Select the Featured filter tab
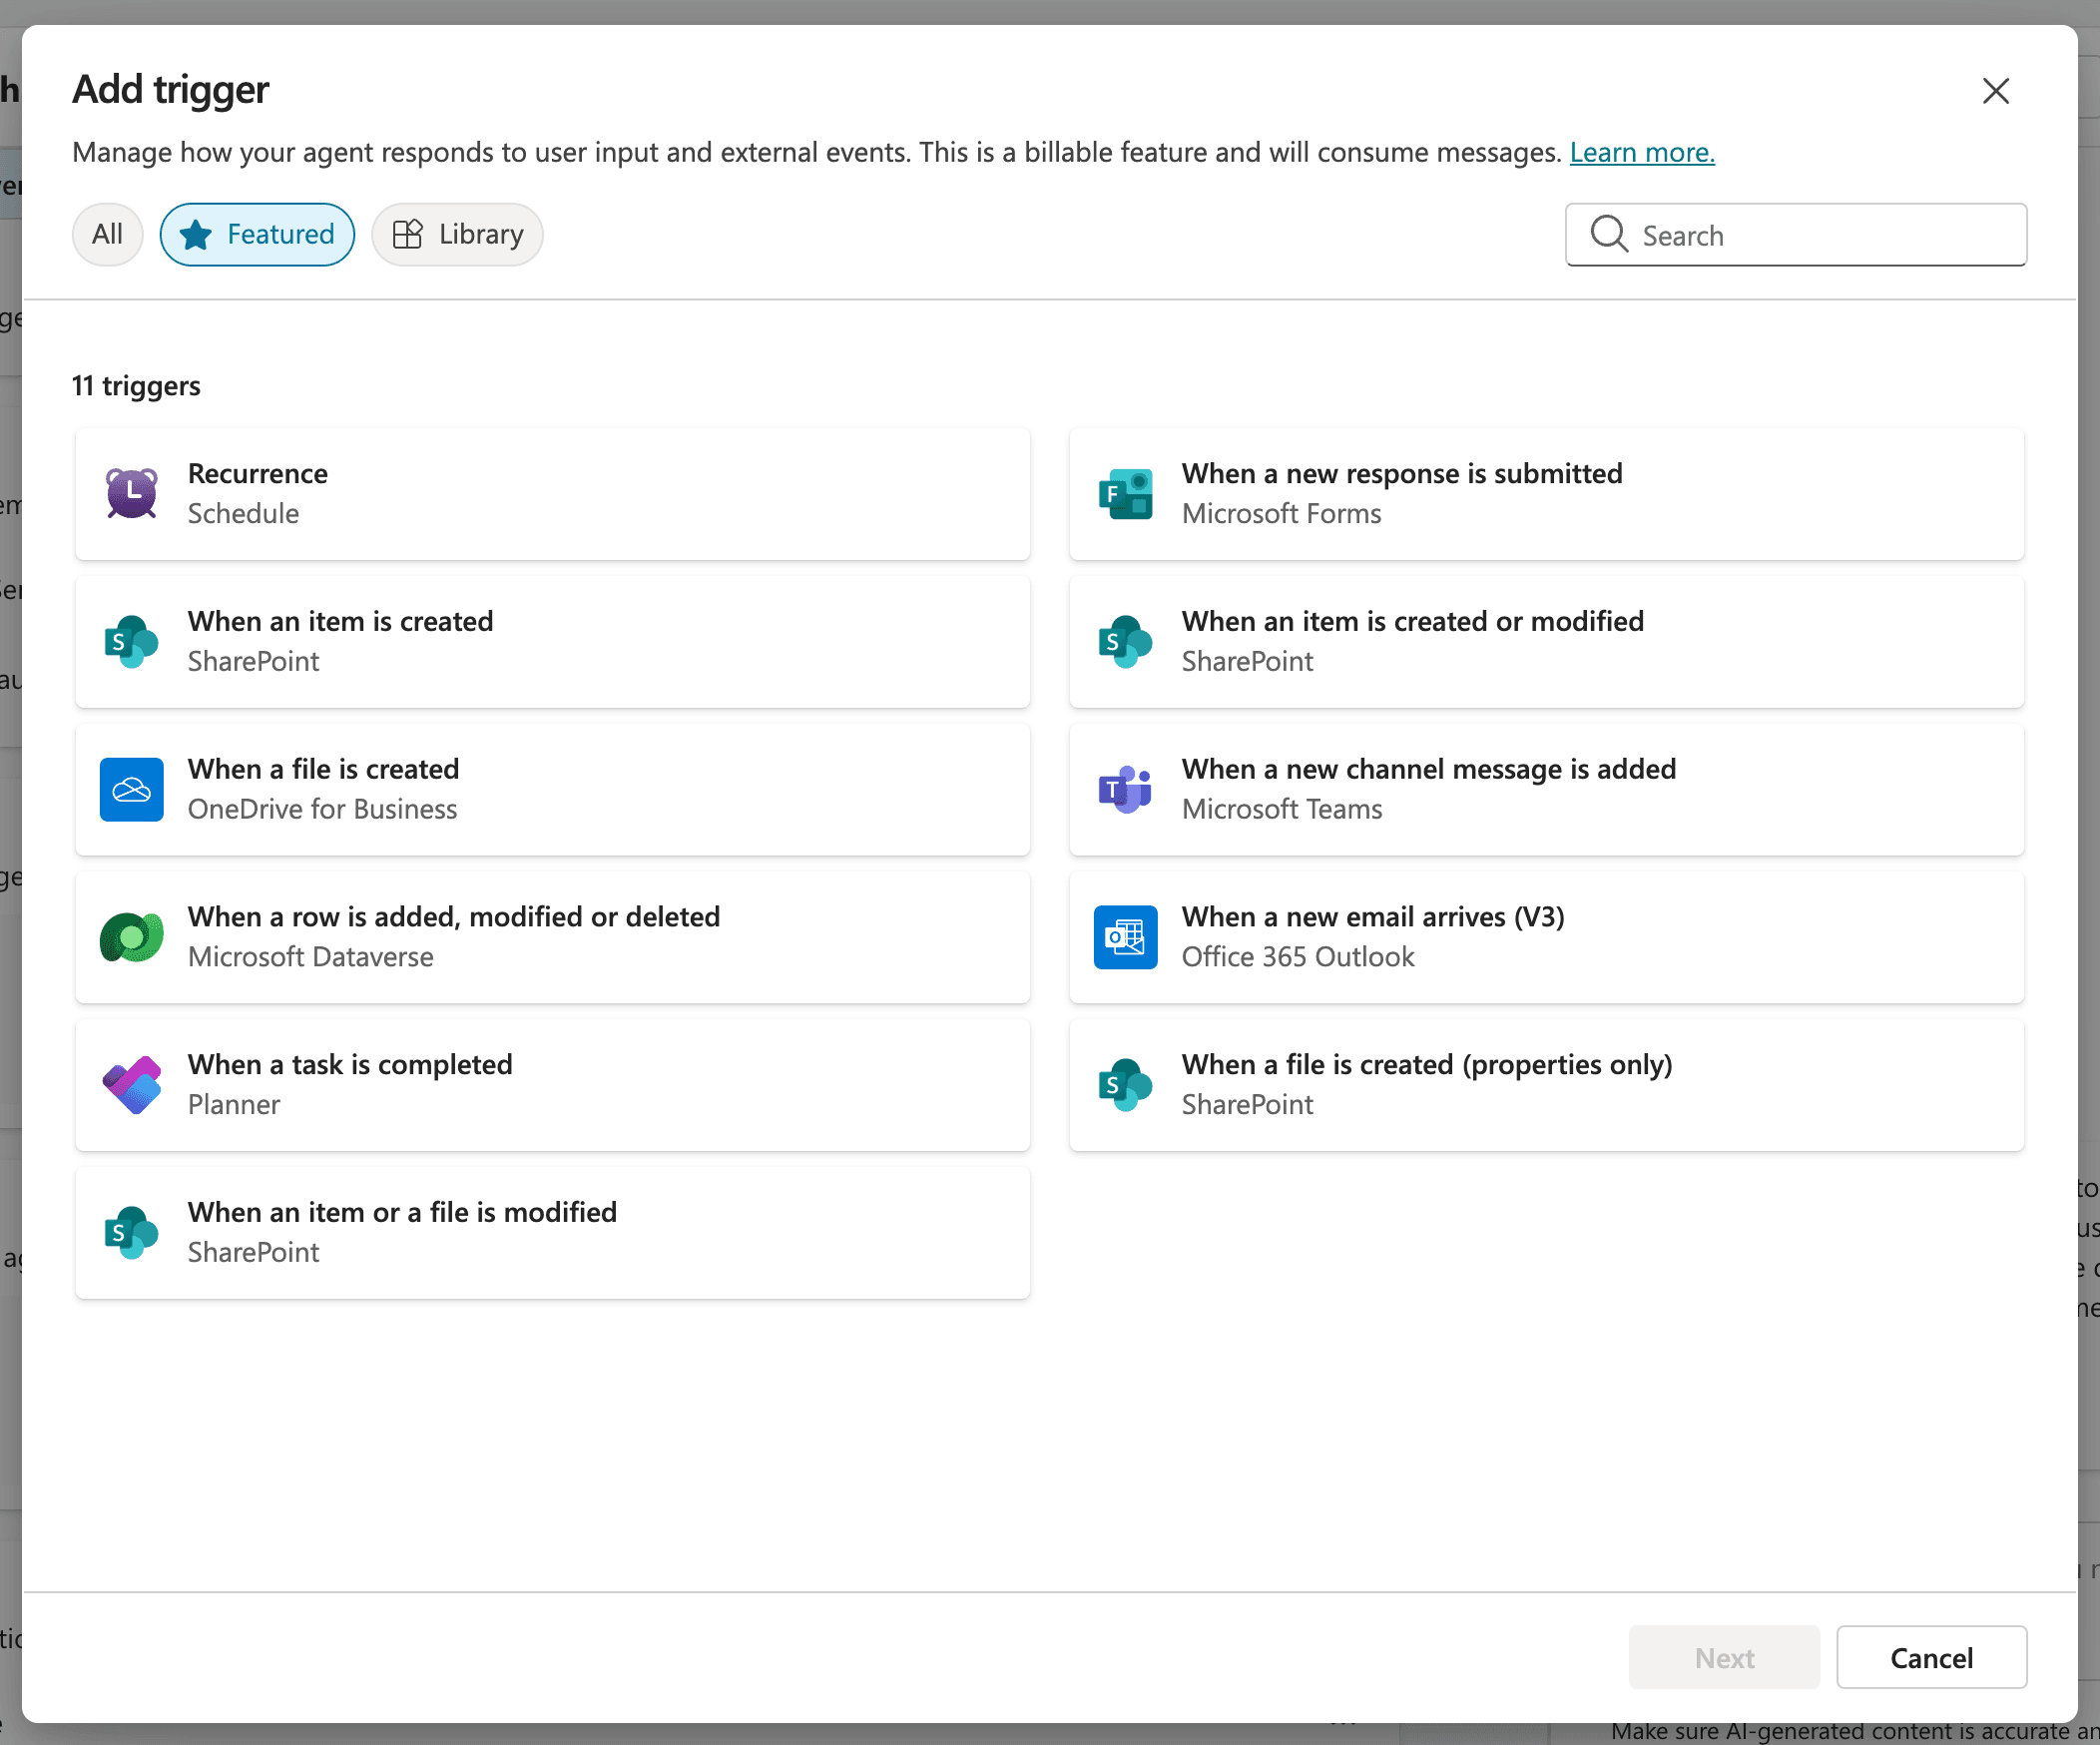Viewport: 2100px width, 1745px height. (x=257, y=234)
